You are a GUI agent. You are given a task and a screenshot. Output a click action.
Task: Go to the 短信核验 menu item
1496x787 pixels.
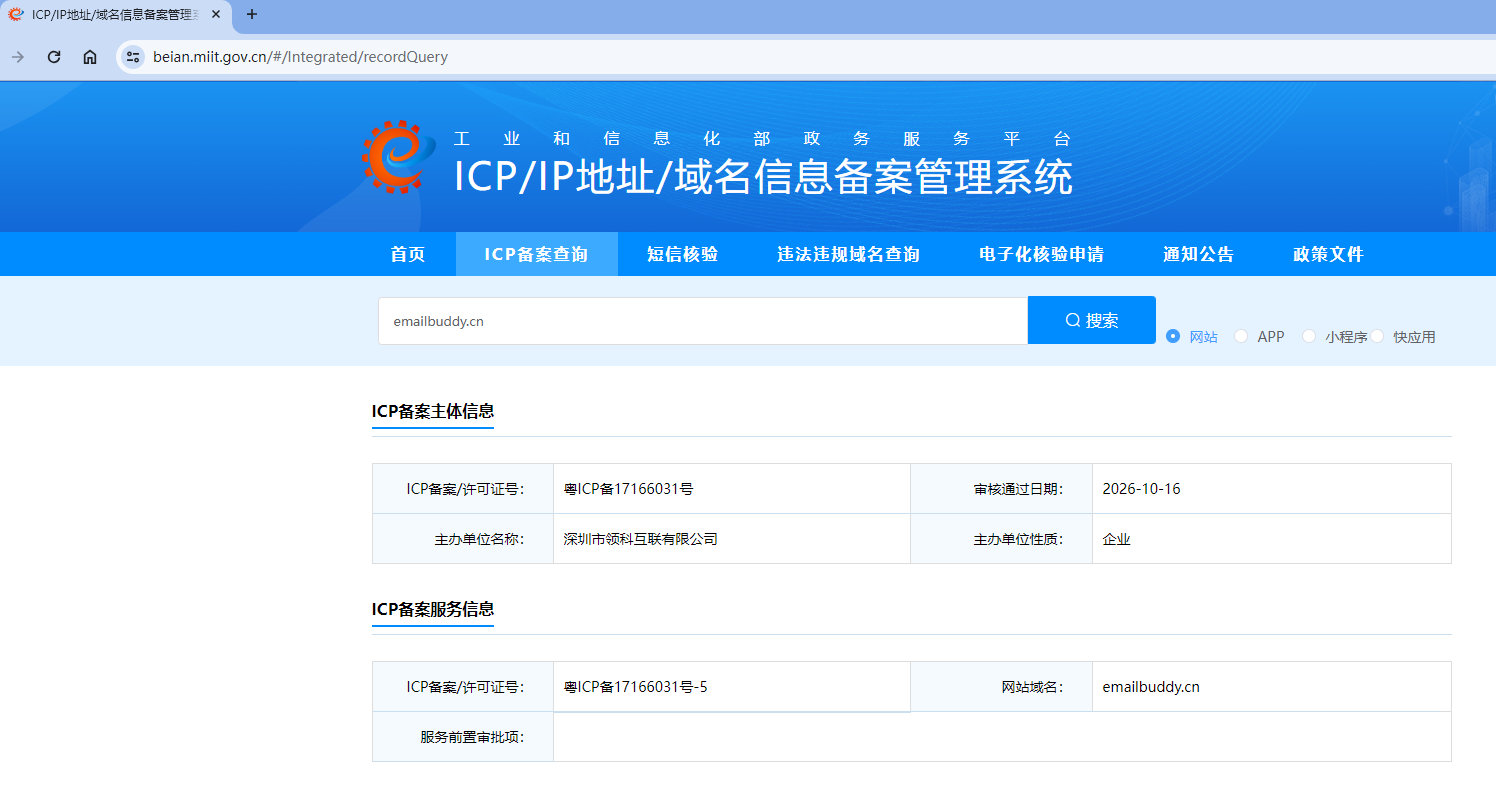(683, 254)
